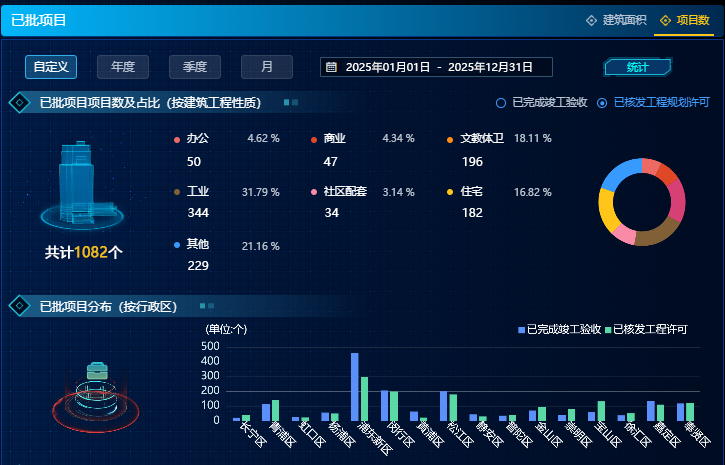Image resolution: width=725 pixels, height=465 pixels.
Task: Click the diamond icon on 建筑面积 tab
Action: [x=591, y=20]
